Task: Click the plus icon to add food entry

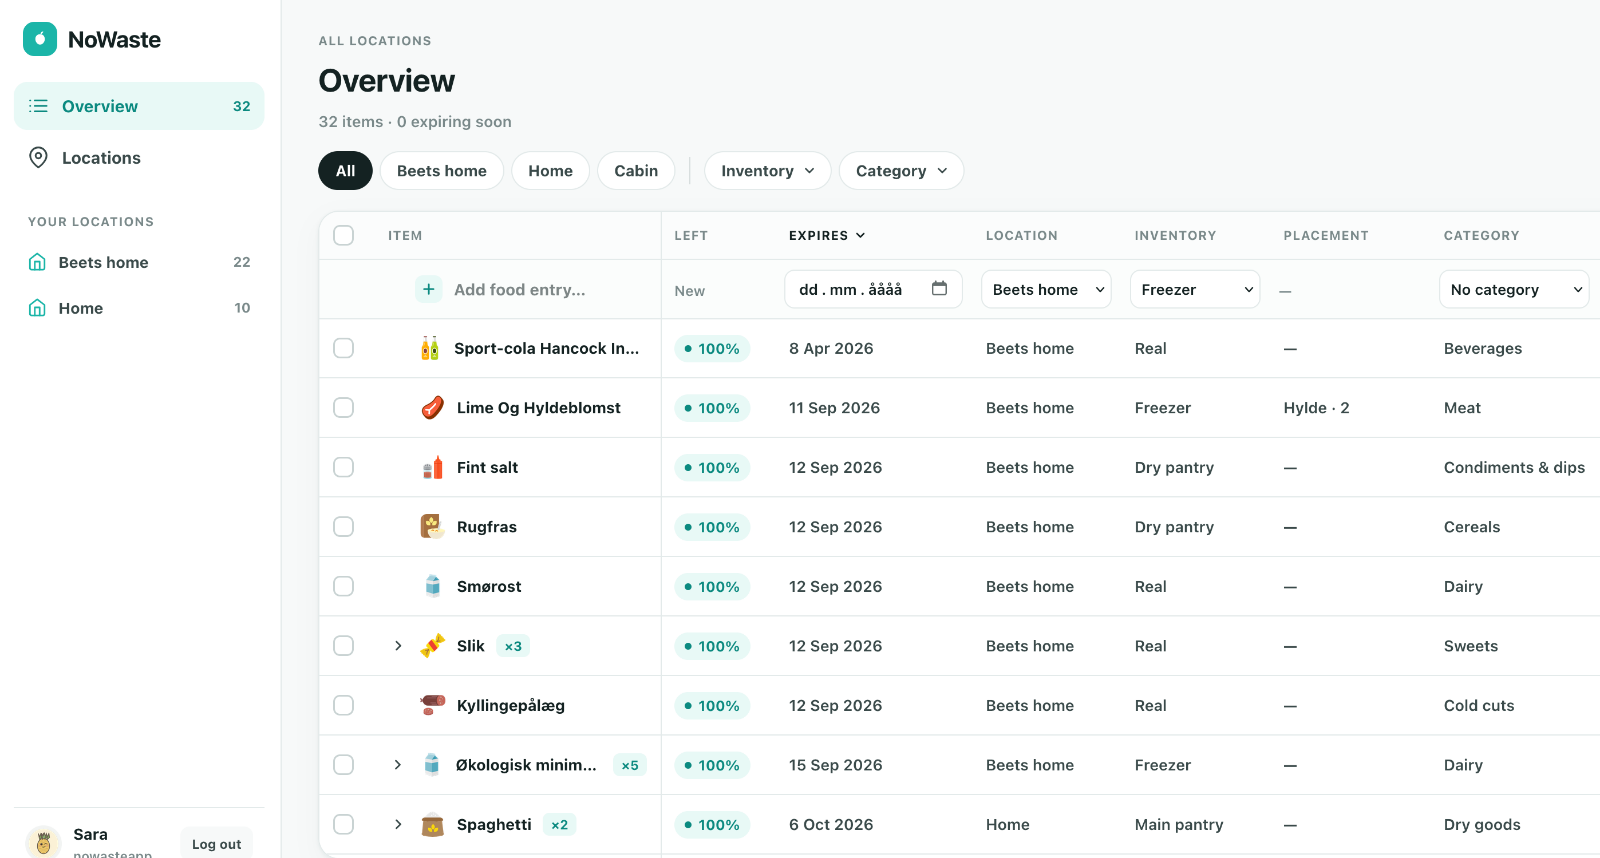Action: tap(428, 289)
